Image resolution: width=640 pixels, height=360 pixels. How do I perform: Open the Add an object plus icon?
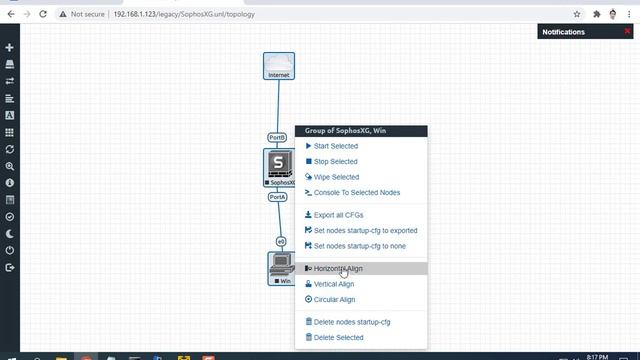(9, 48)
